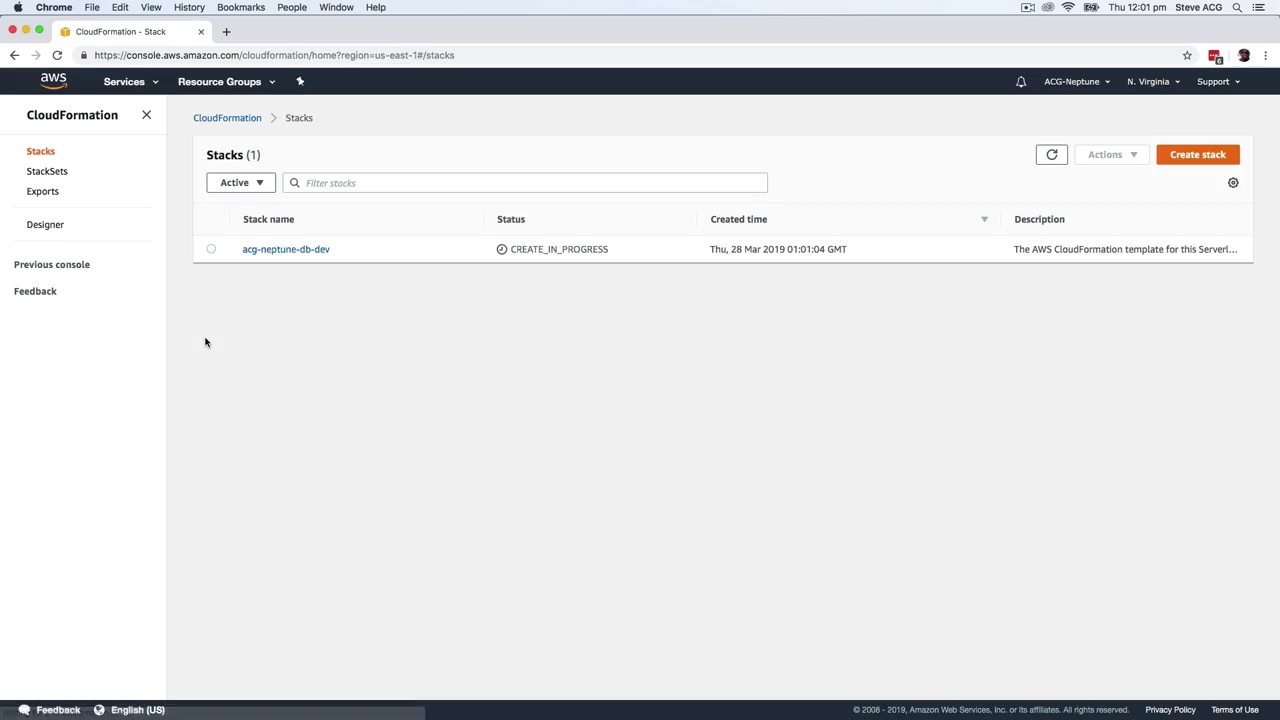Open the Window menu

point(336,7)
